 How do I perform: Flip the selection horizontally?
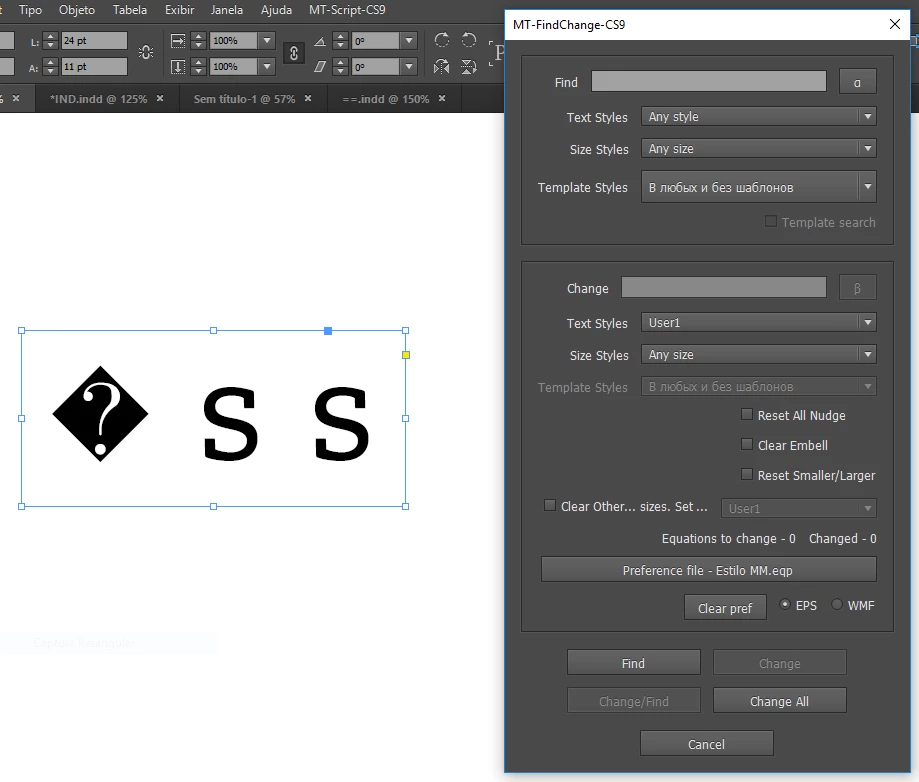coord(441,66)
